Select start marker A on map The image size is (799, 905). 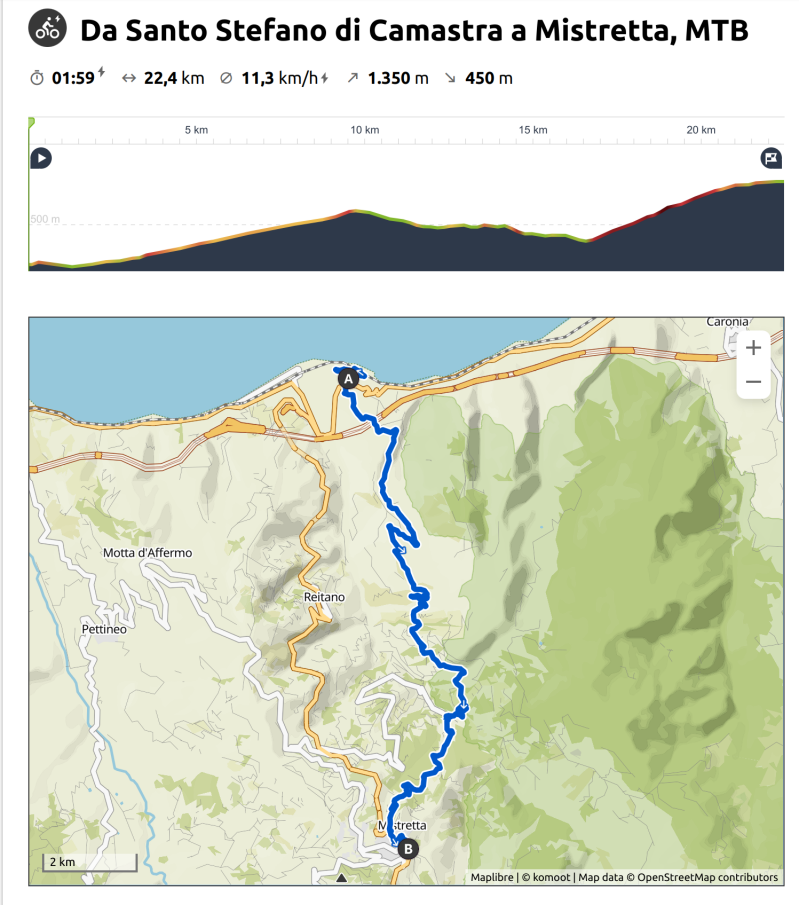click(348, 378)
